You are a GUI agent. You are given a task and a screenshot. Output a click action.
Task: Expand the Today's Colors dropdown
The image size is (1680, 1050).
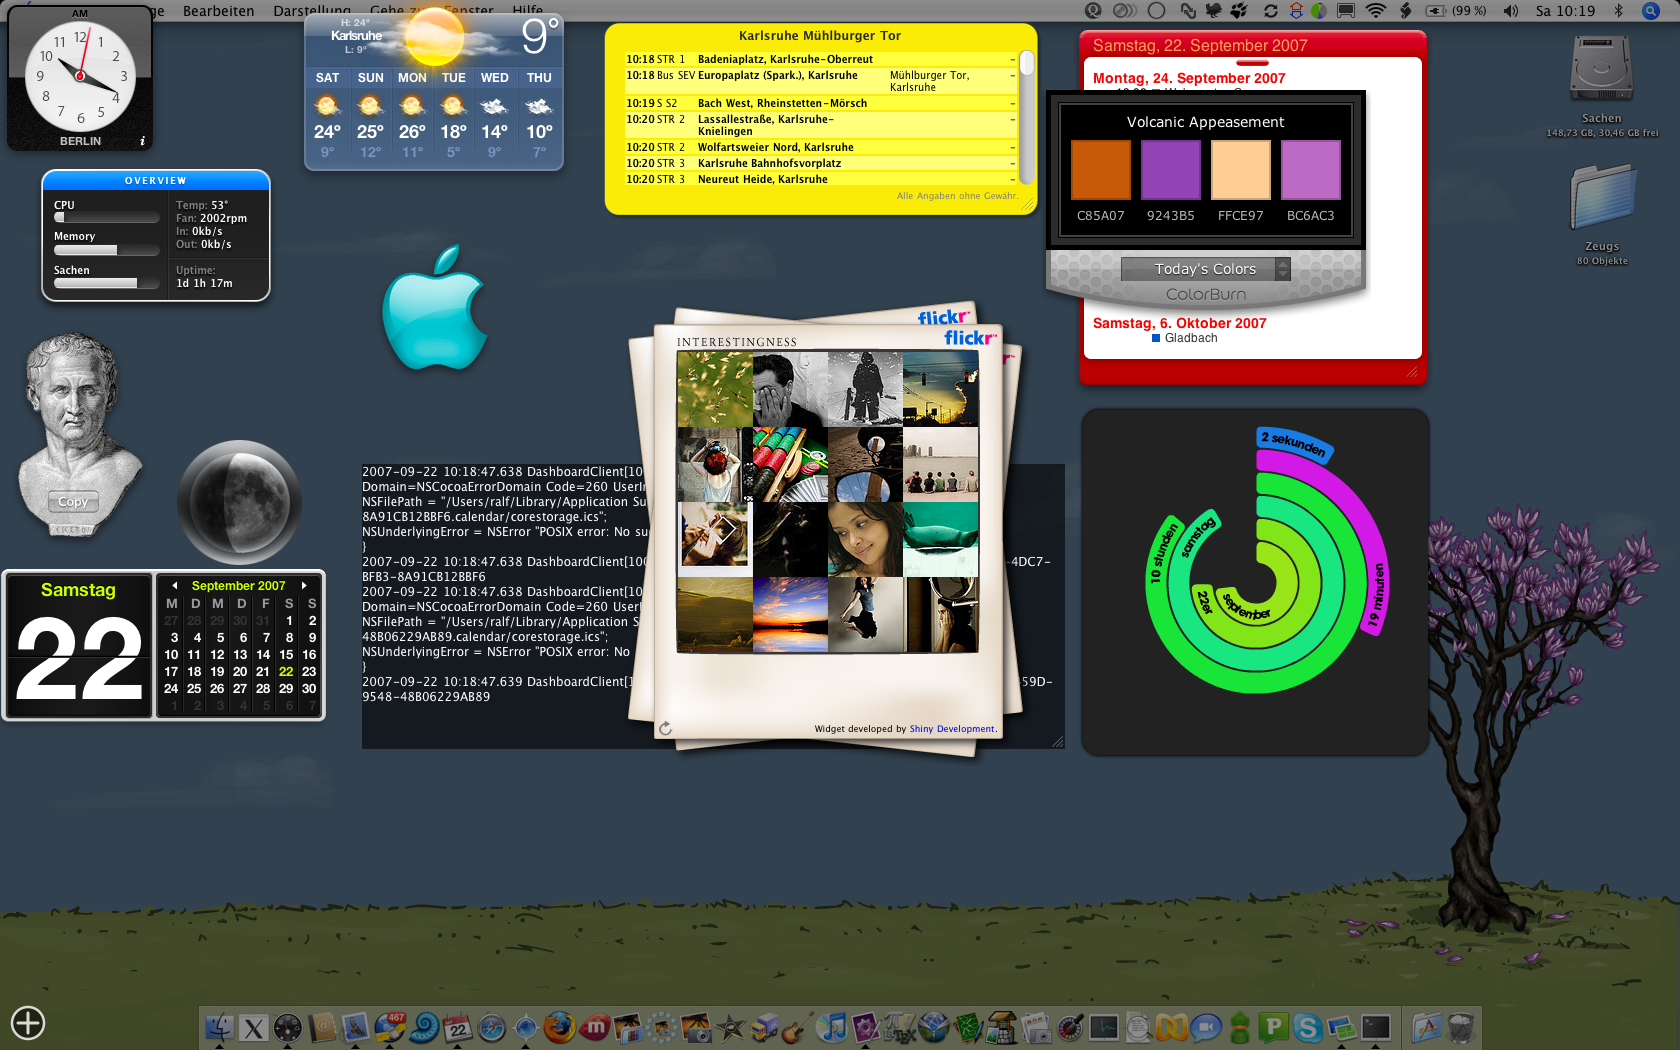1206,269
